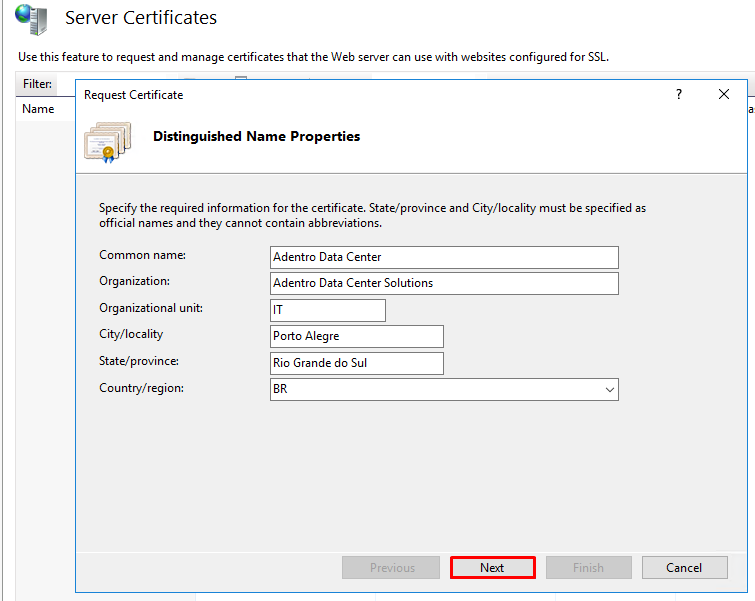Edit the State/province field
This screenshot has width=755, height=601.
coord(356,363)
